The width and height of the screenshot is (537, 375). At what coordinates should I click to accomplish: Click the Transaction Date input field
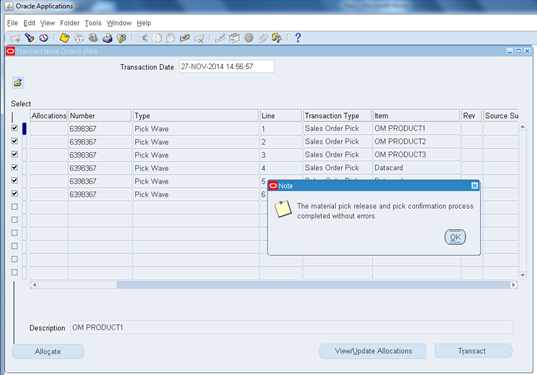tap(227, 66)
